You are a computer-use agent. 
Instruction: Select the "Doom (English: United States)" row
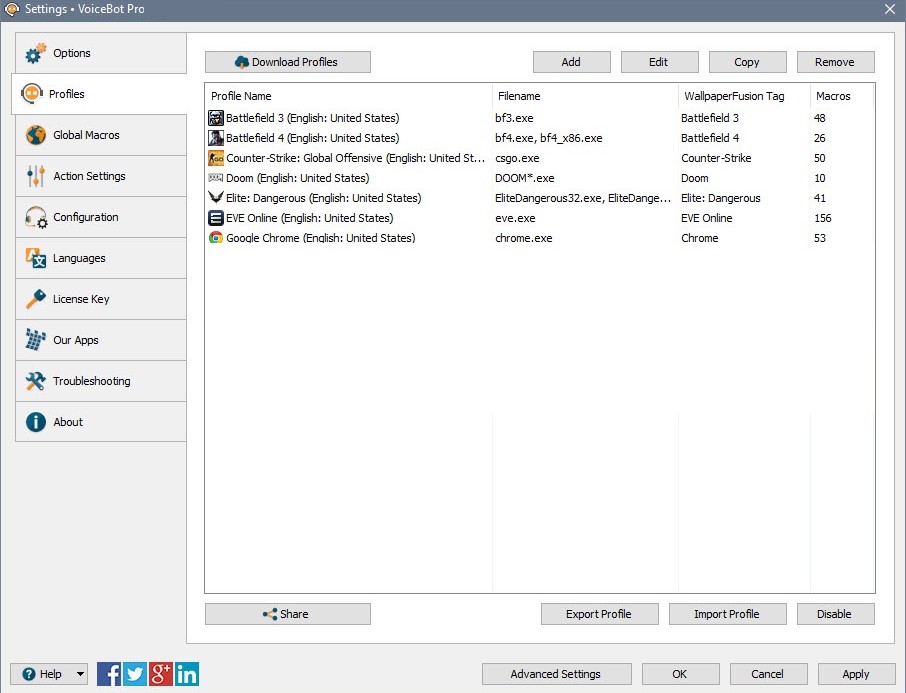[x=540, y=178]
